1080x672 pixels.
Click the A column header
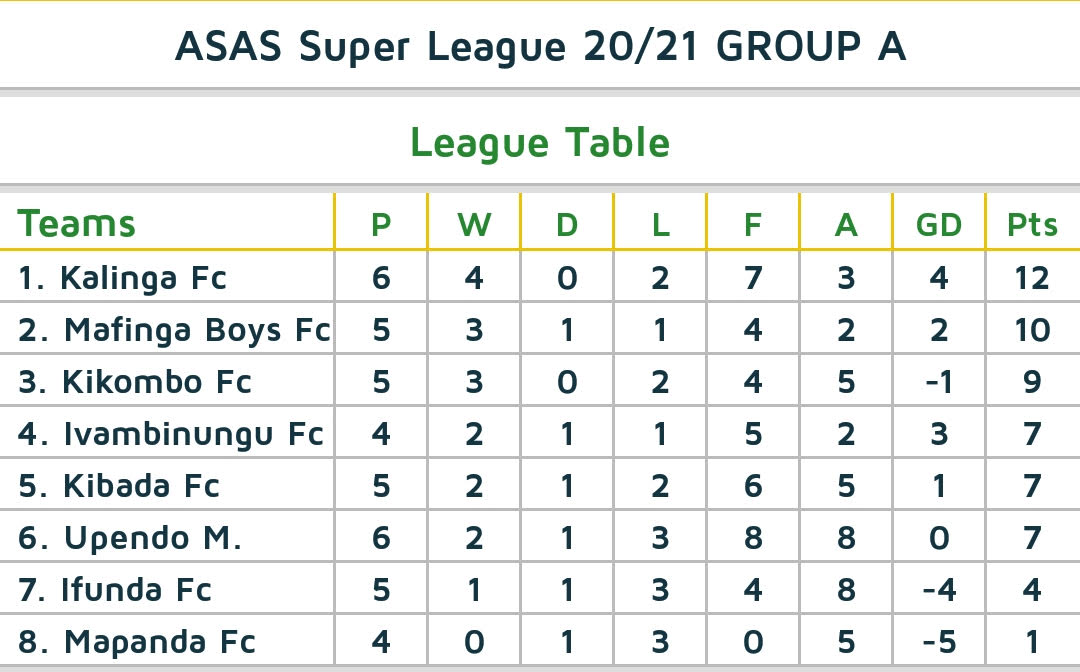pos(846,224)
